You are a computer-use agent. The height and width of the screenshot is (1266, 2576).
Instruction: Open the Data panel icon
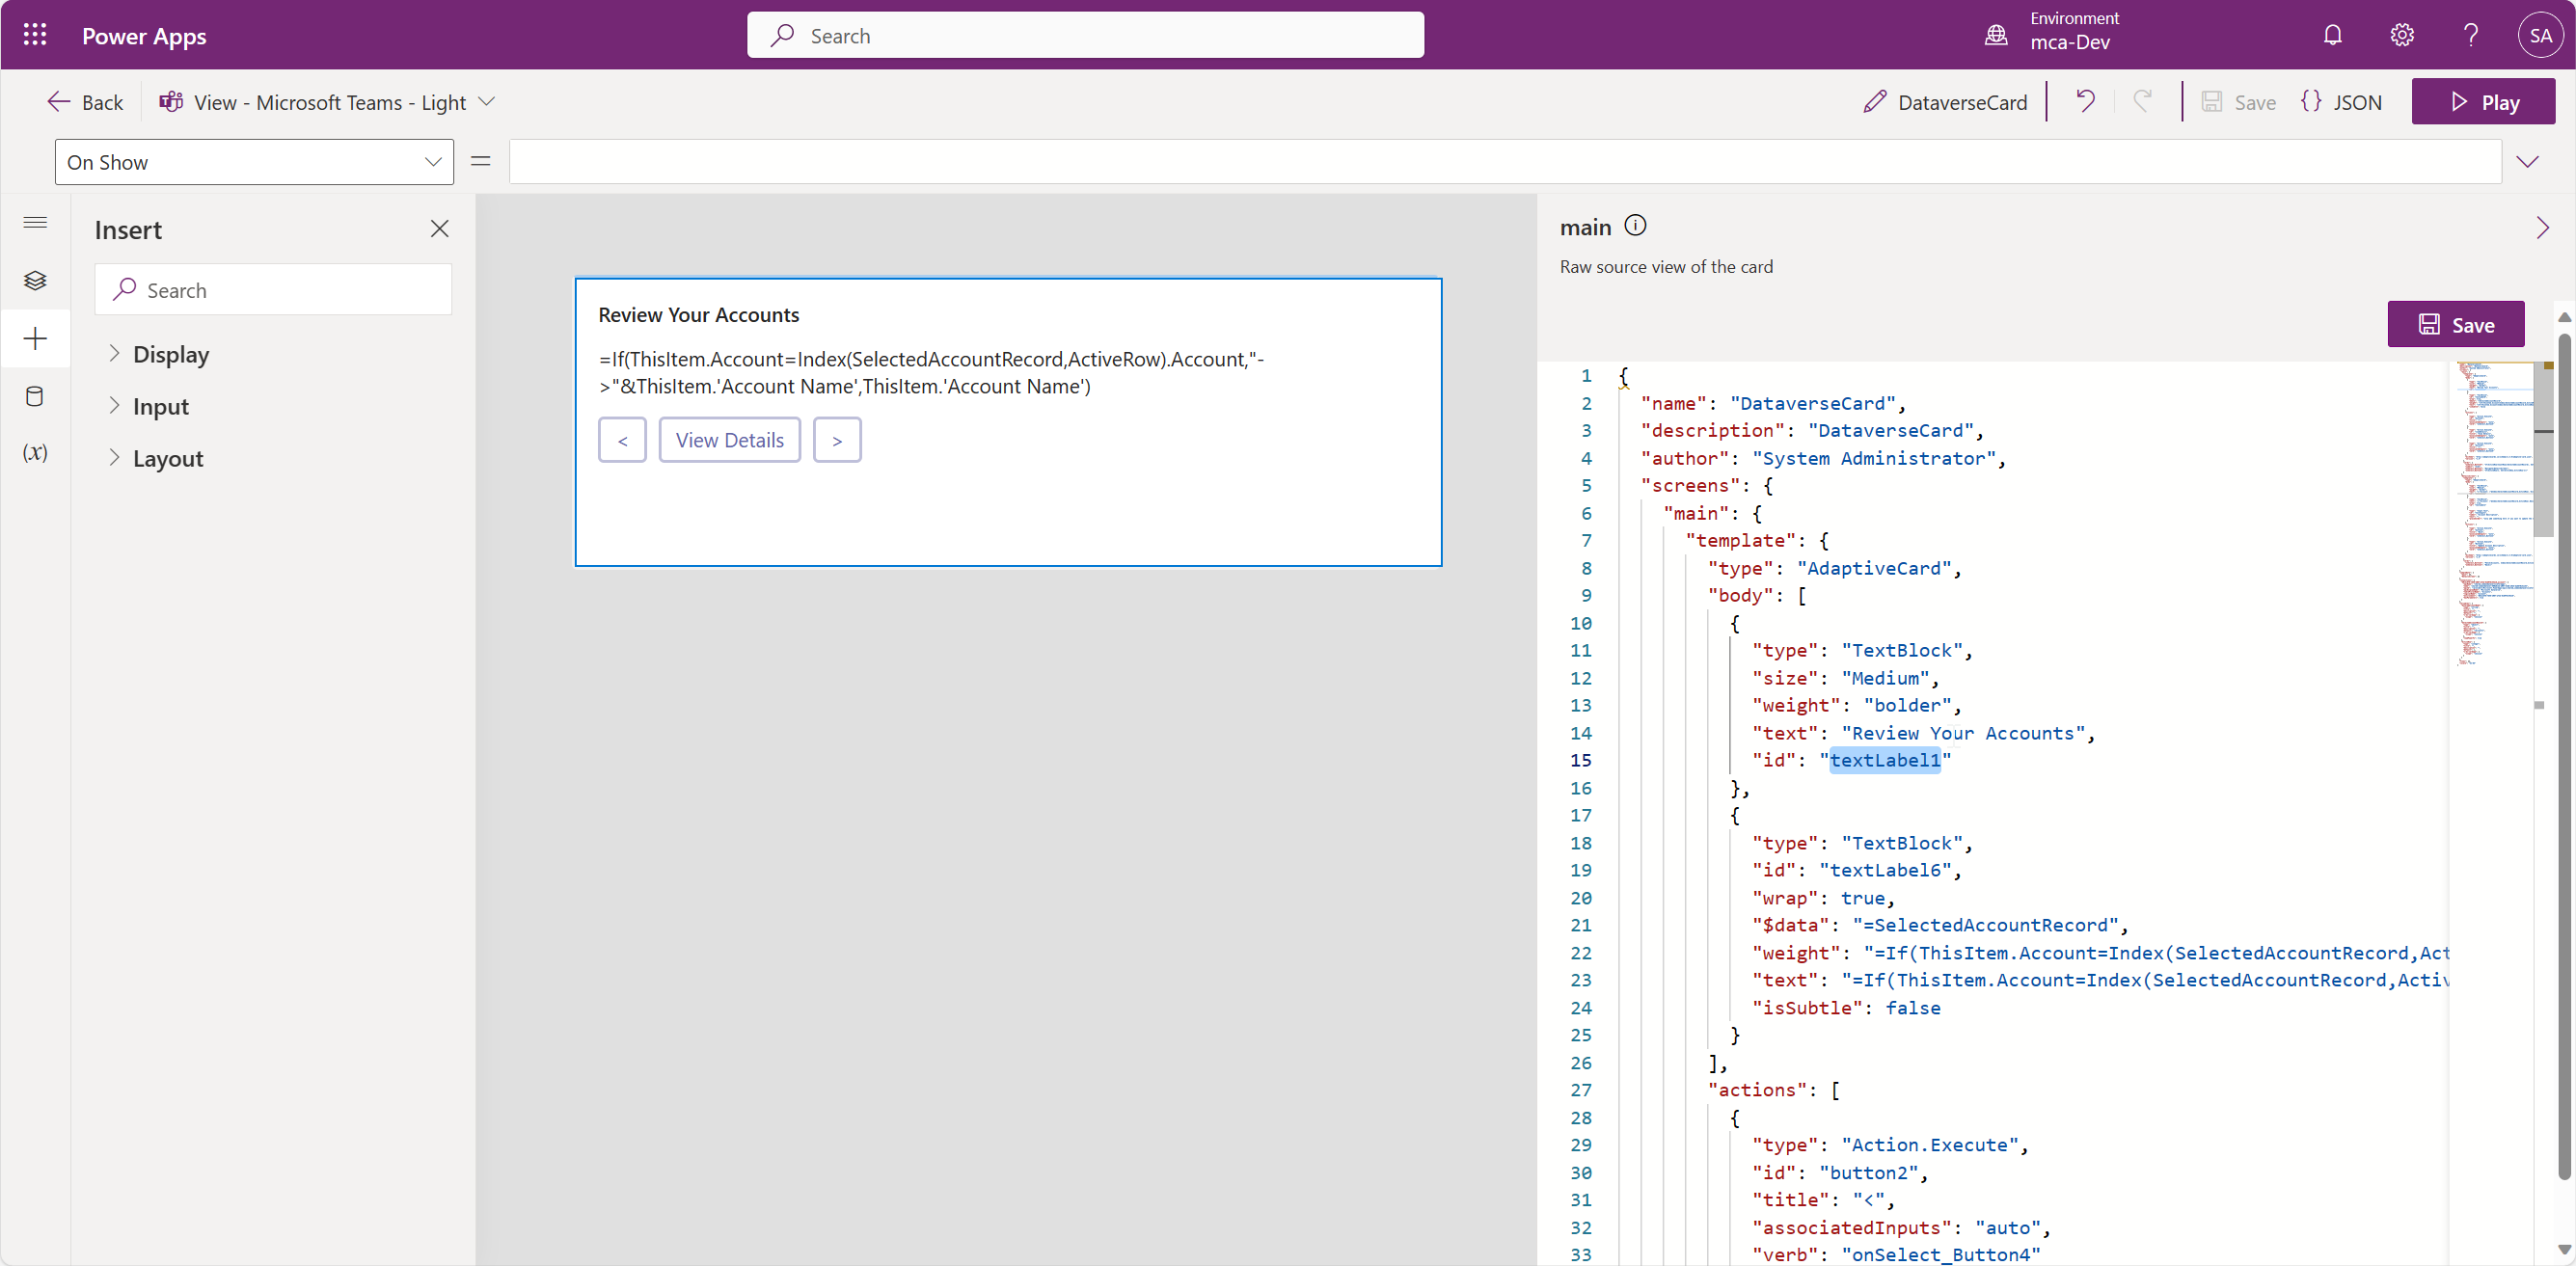[35, 396]
